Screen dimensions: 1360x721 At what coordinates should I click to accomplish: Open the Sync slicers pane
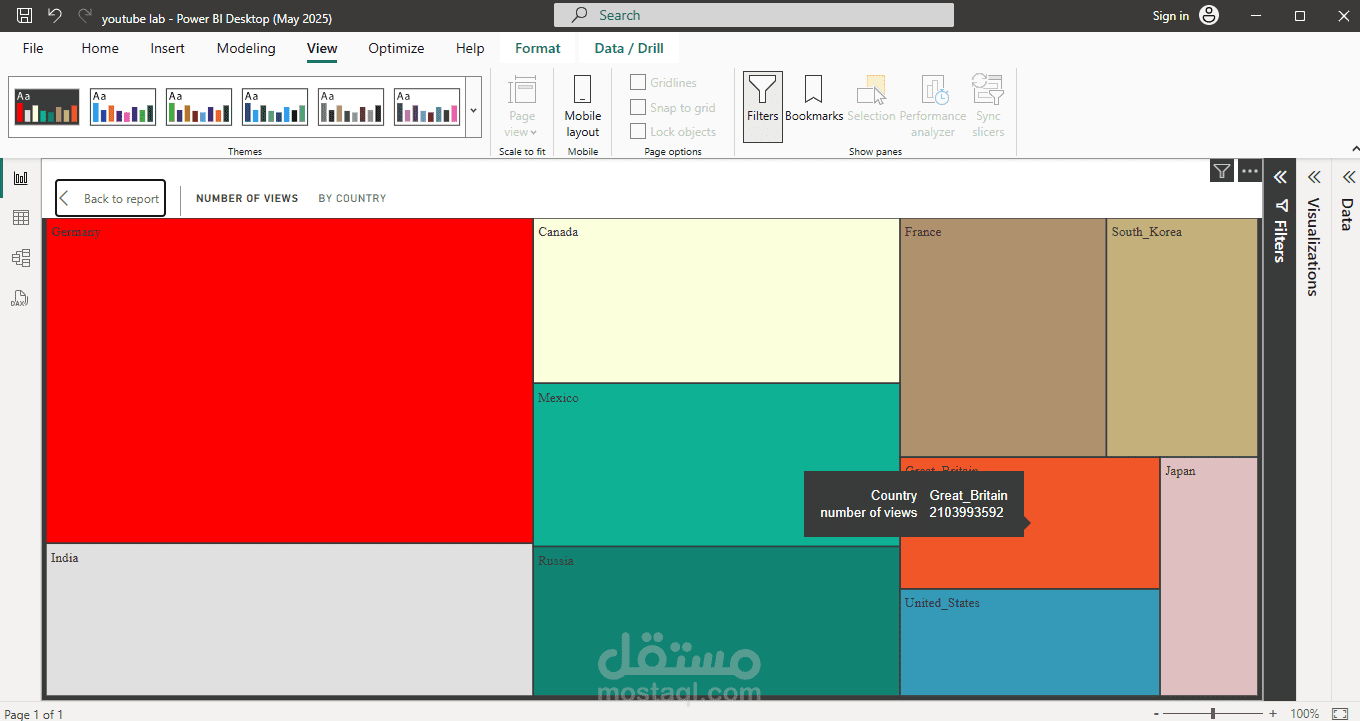tap(988, 107)
